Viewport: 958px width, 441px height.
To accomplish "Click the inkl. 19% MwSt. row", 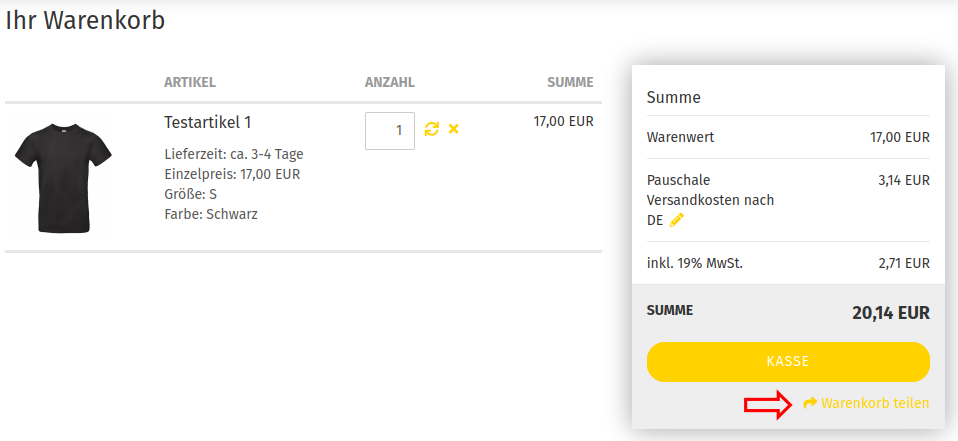I will coord(788,263).
